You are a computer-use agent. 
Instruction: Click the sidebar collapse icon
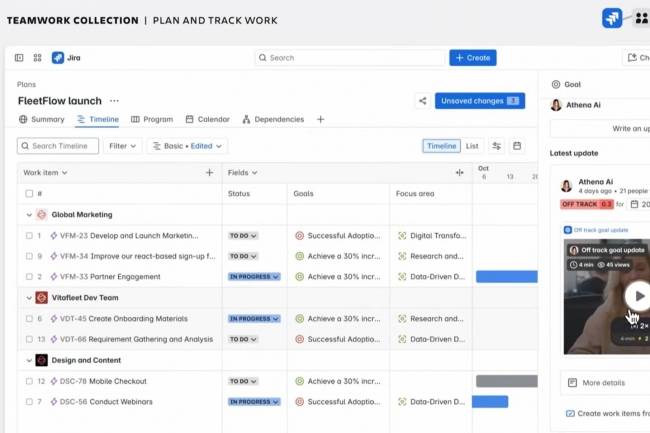(19, 58)
